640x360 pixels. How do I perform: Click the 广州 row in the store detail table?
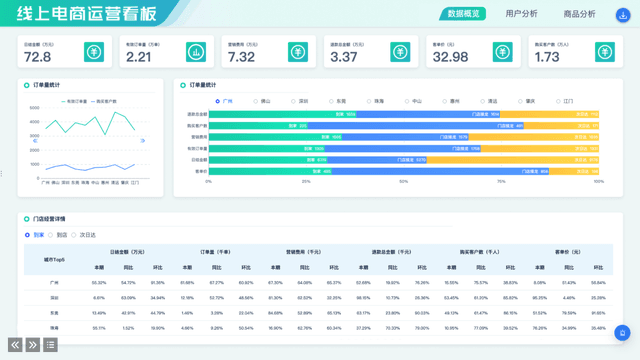pyautogui.click(x=318, y=282)
